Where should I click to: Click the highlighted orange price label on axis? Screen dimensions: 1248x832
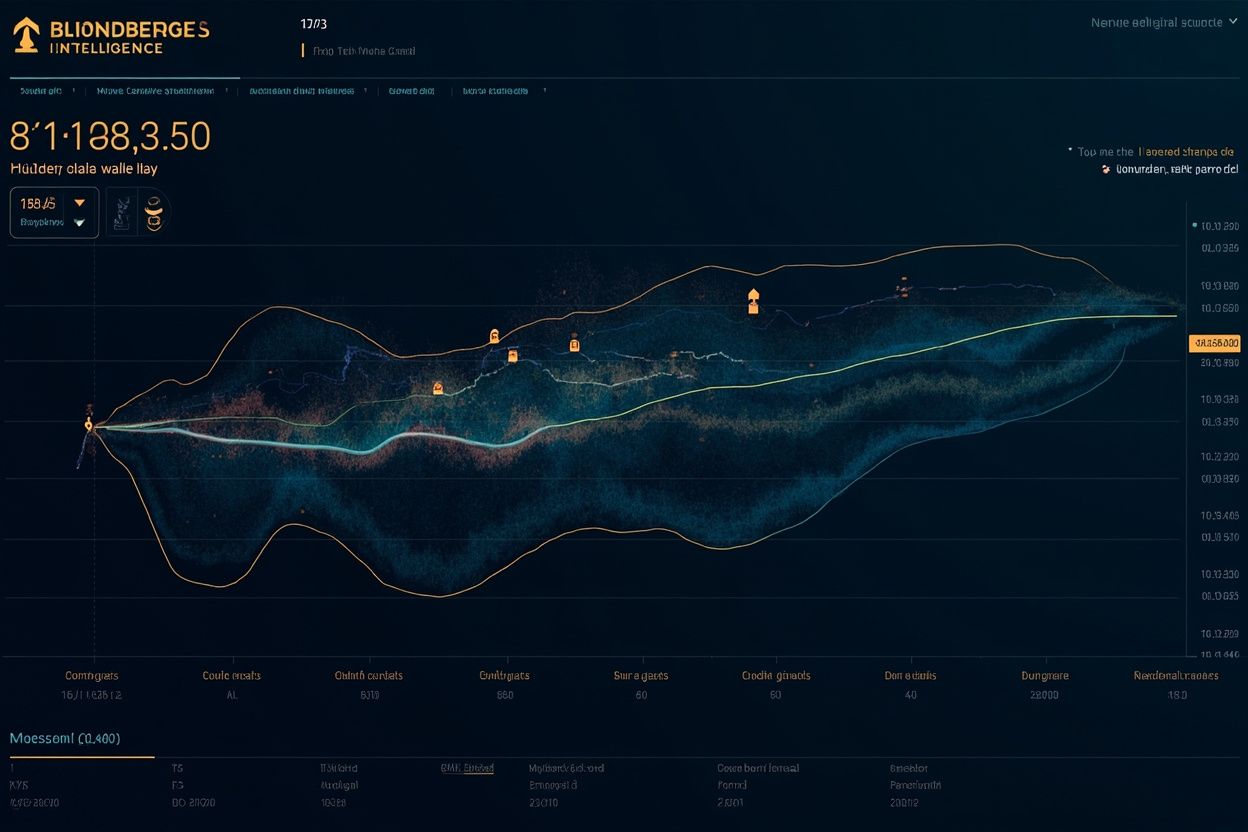click(x=1214, y=343)
